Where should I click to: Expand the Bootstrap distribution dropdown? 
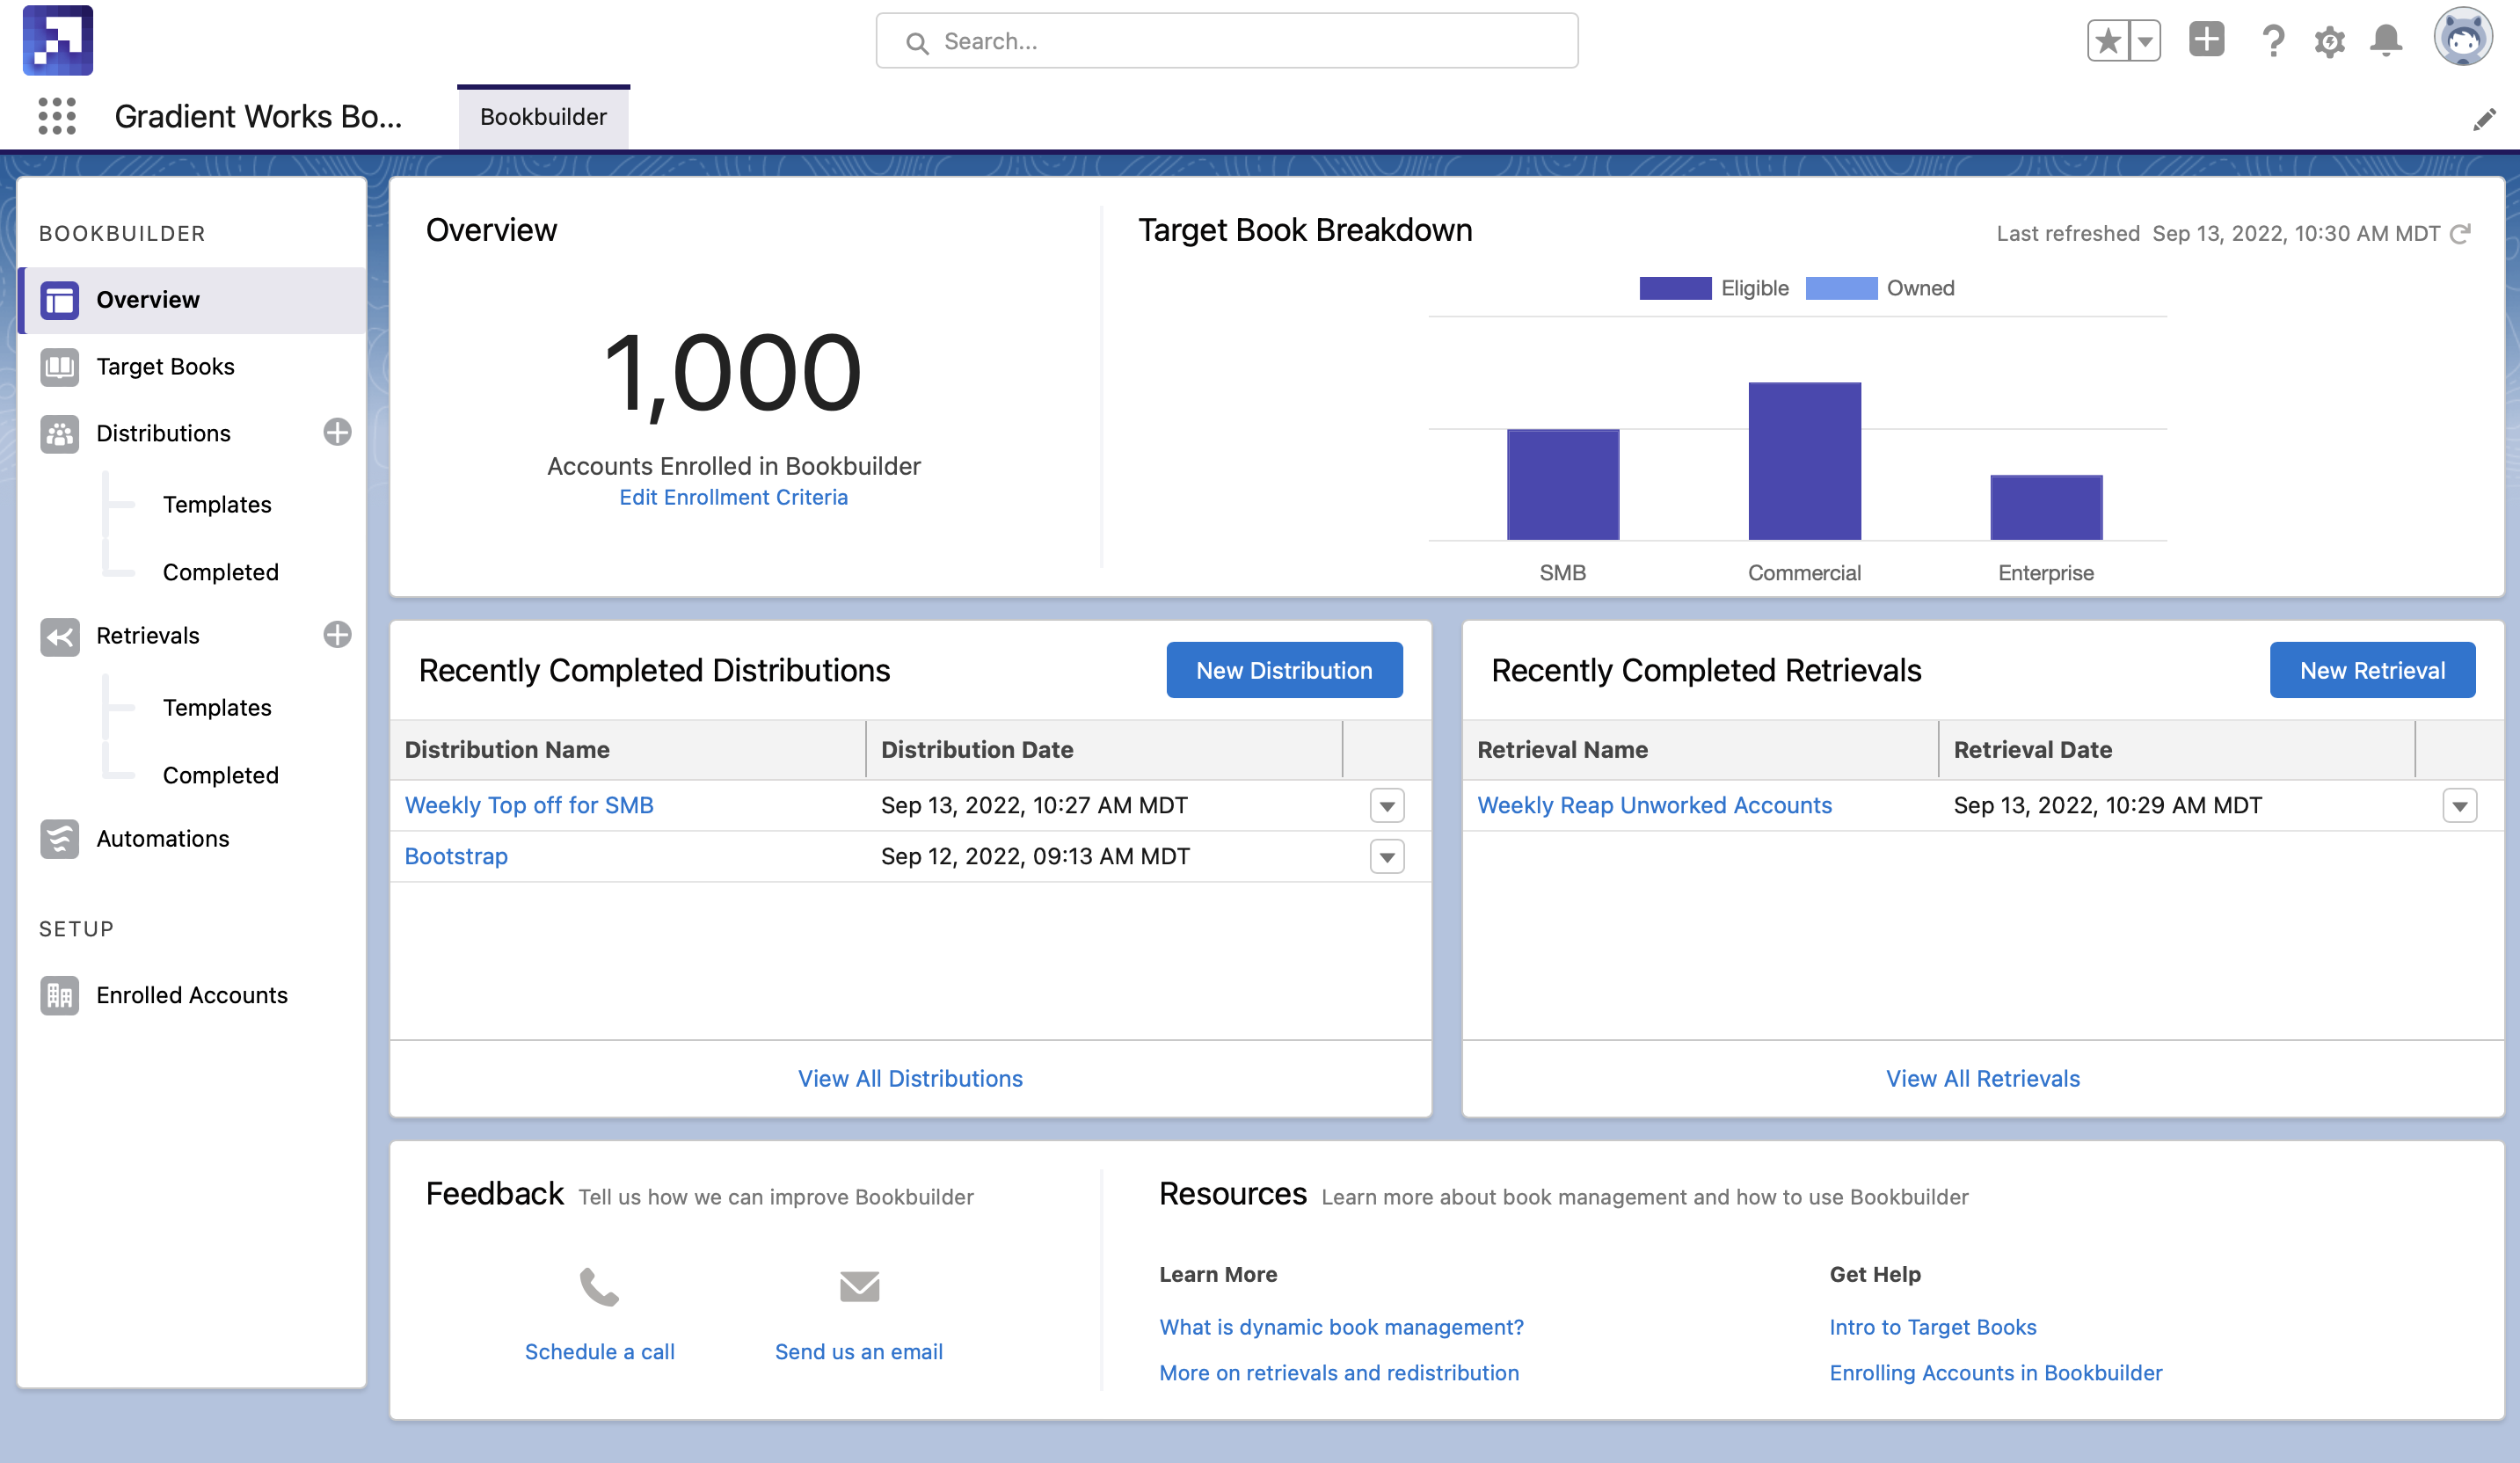point(1387,857)
